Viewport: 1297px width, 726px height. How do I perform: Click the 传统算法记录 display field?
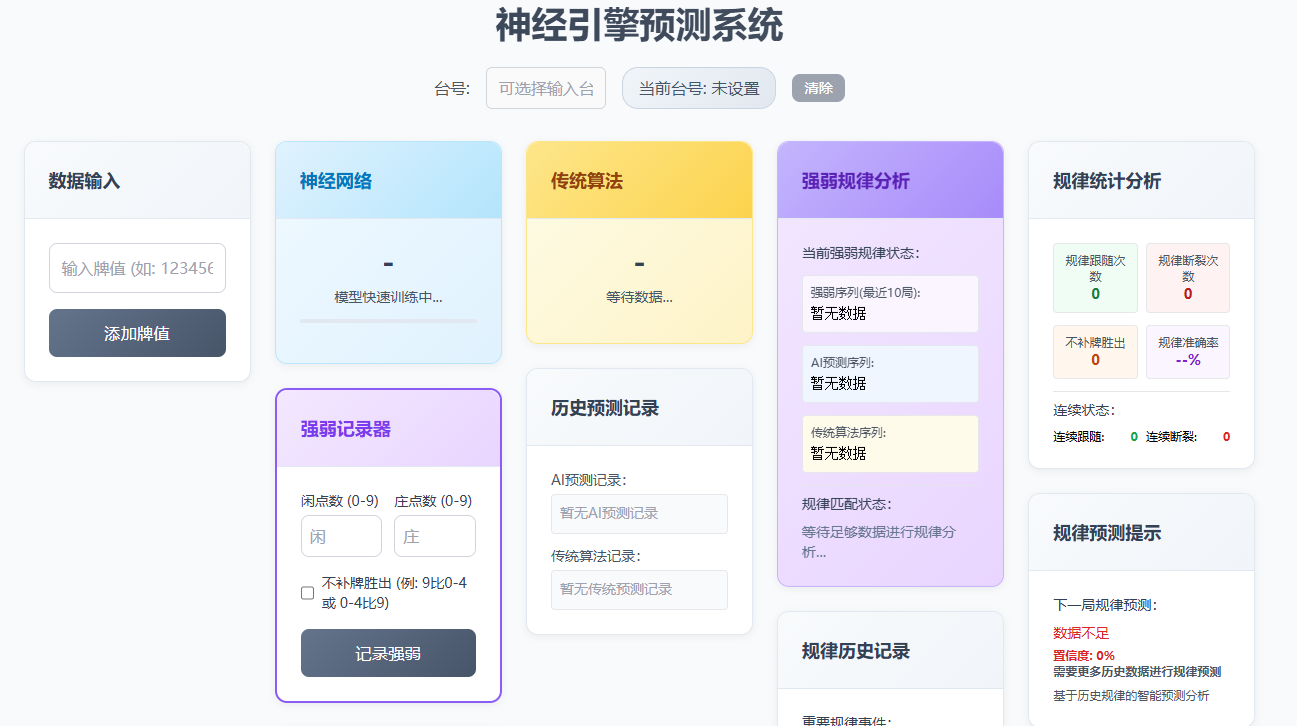(639, 590)
